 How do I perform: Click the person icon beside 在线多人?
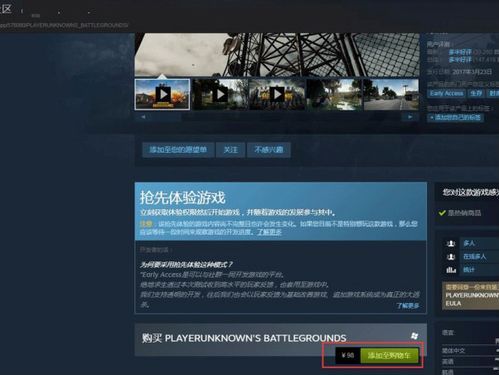click(x=451, y=257)
